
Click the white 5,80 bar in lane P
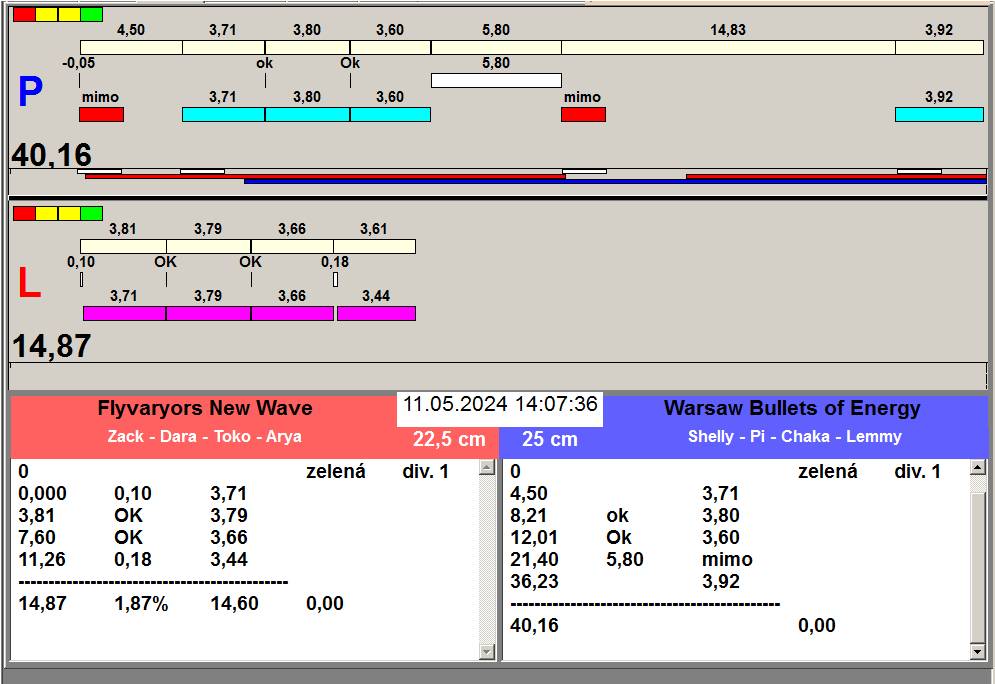[x=496, y=81]
